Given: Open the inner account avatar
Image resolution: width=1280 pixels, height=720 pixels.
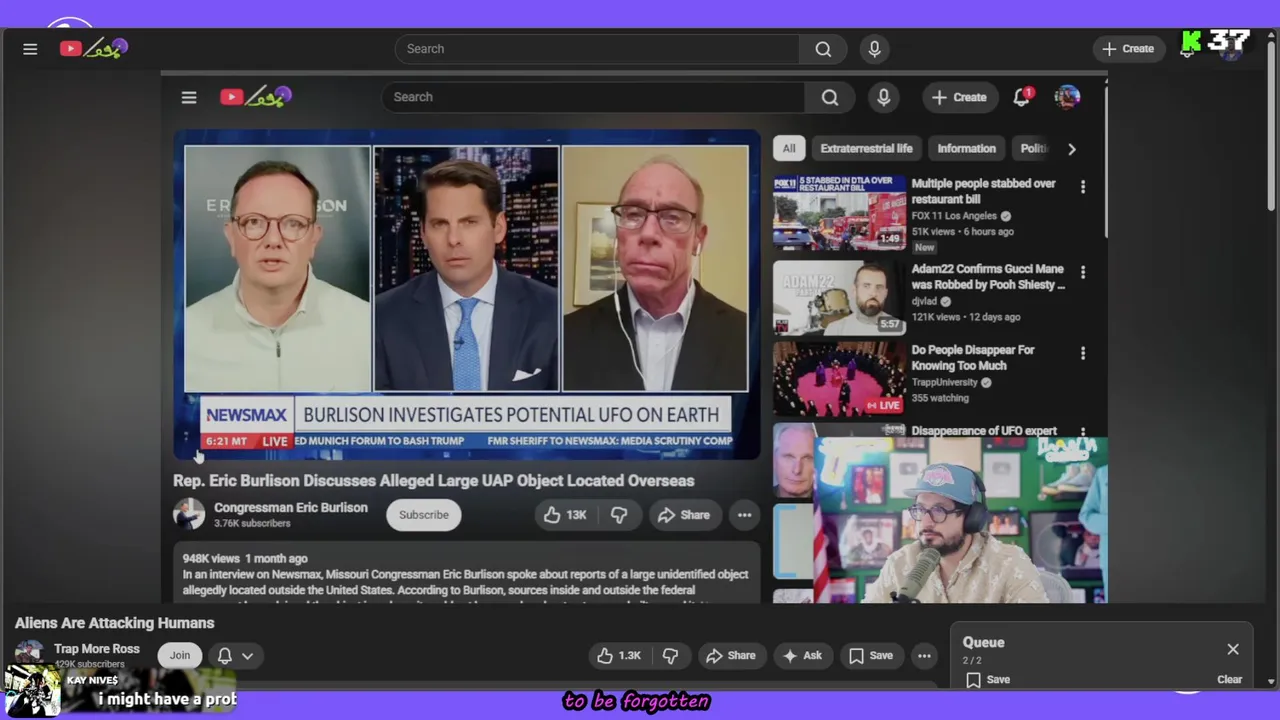Looking at the screenshot, I should [1067, 97].
